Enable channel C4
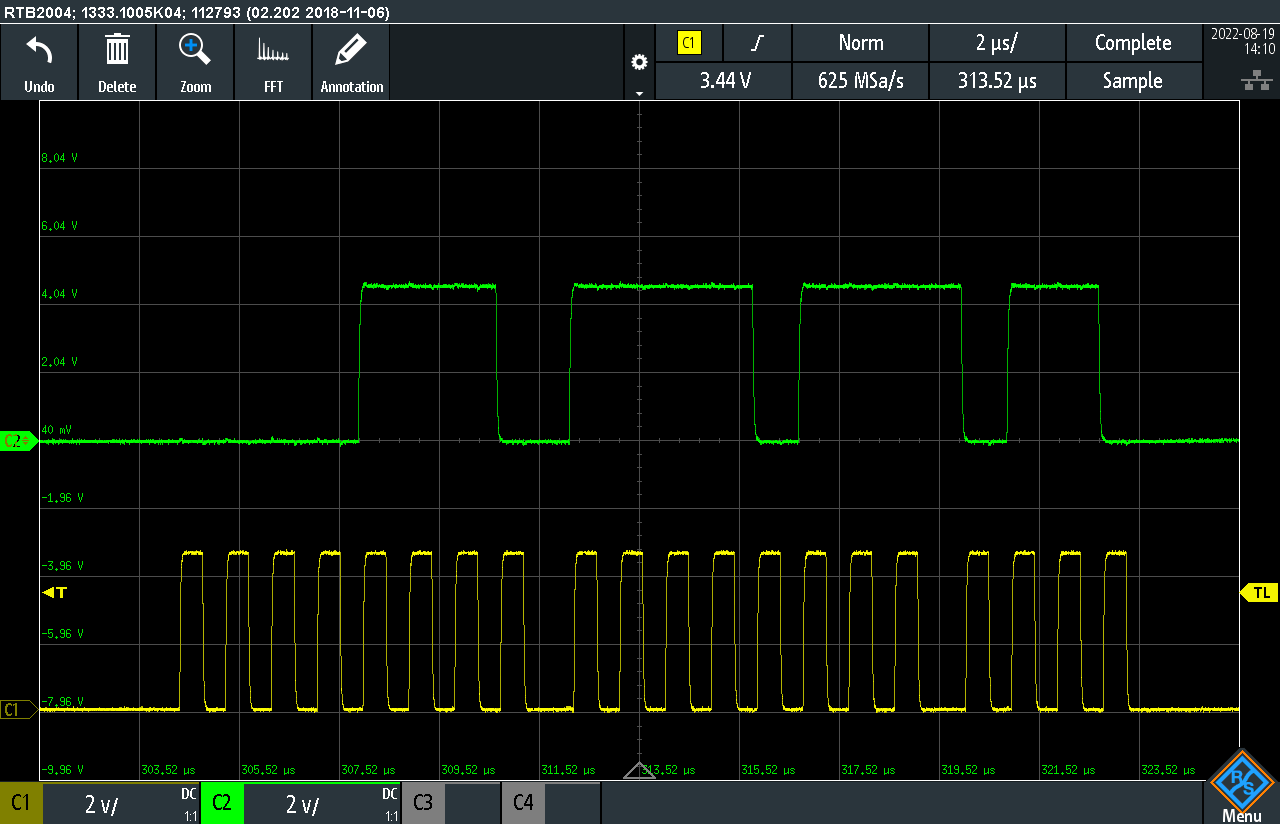 pos(523,803)
